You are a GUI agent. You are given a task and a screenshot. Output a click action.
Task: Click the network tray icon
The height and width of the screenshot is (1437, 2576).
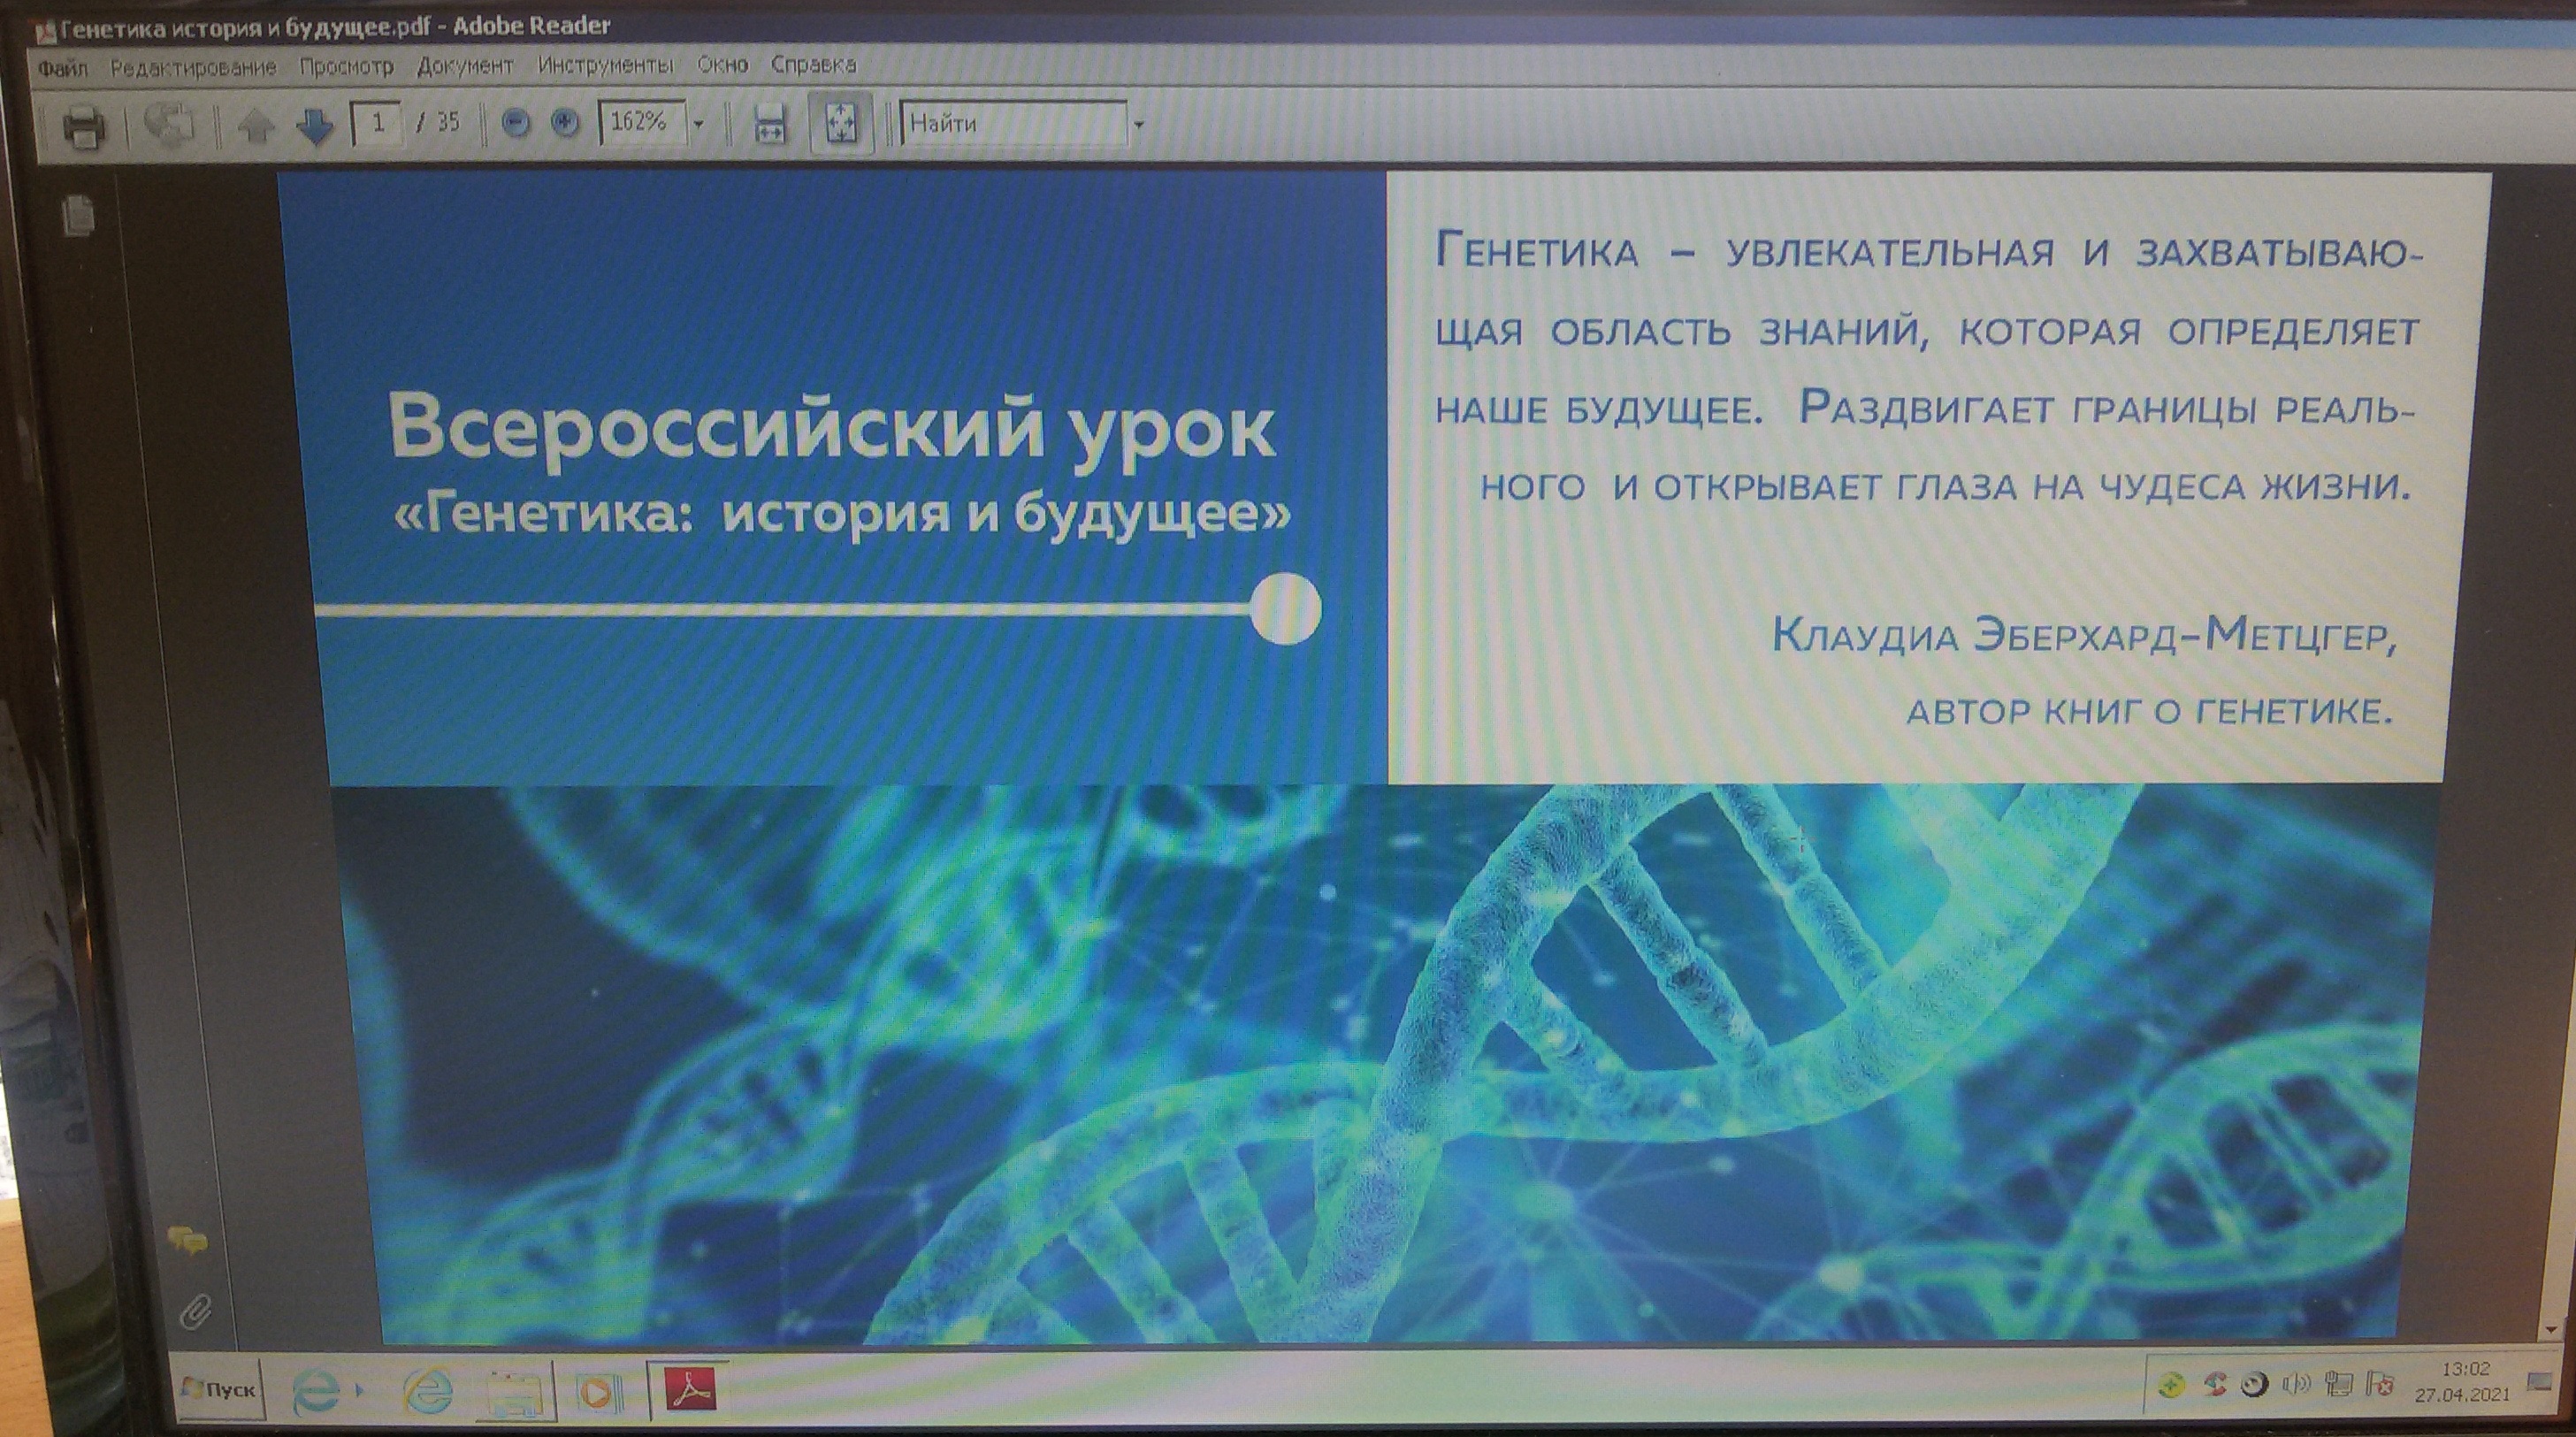(2338, 1387)
